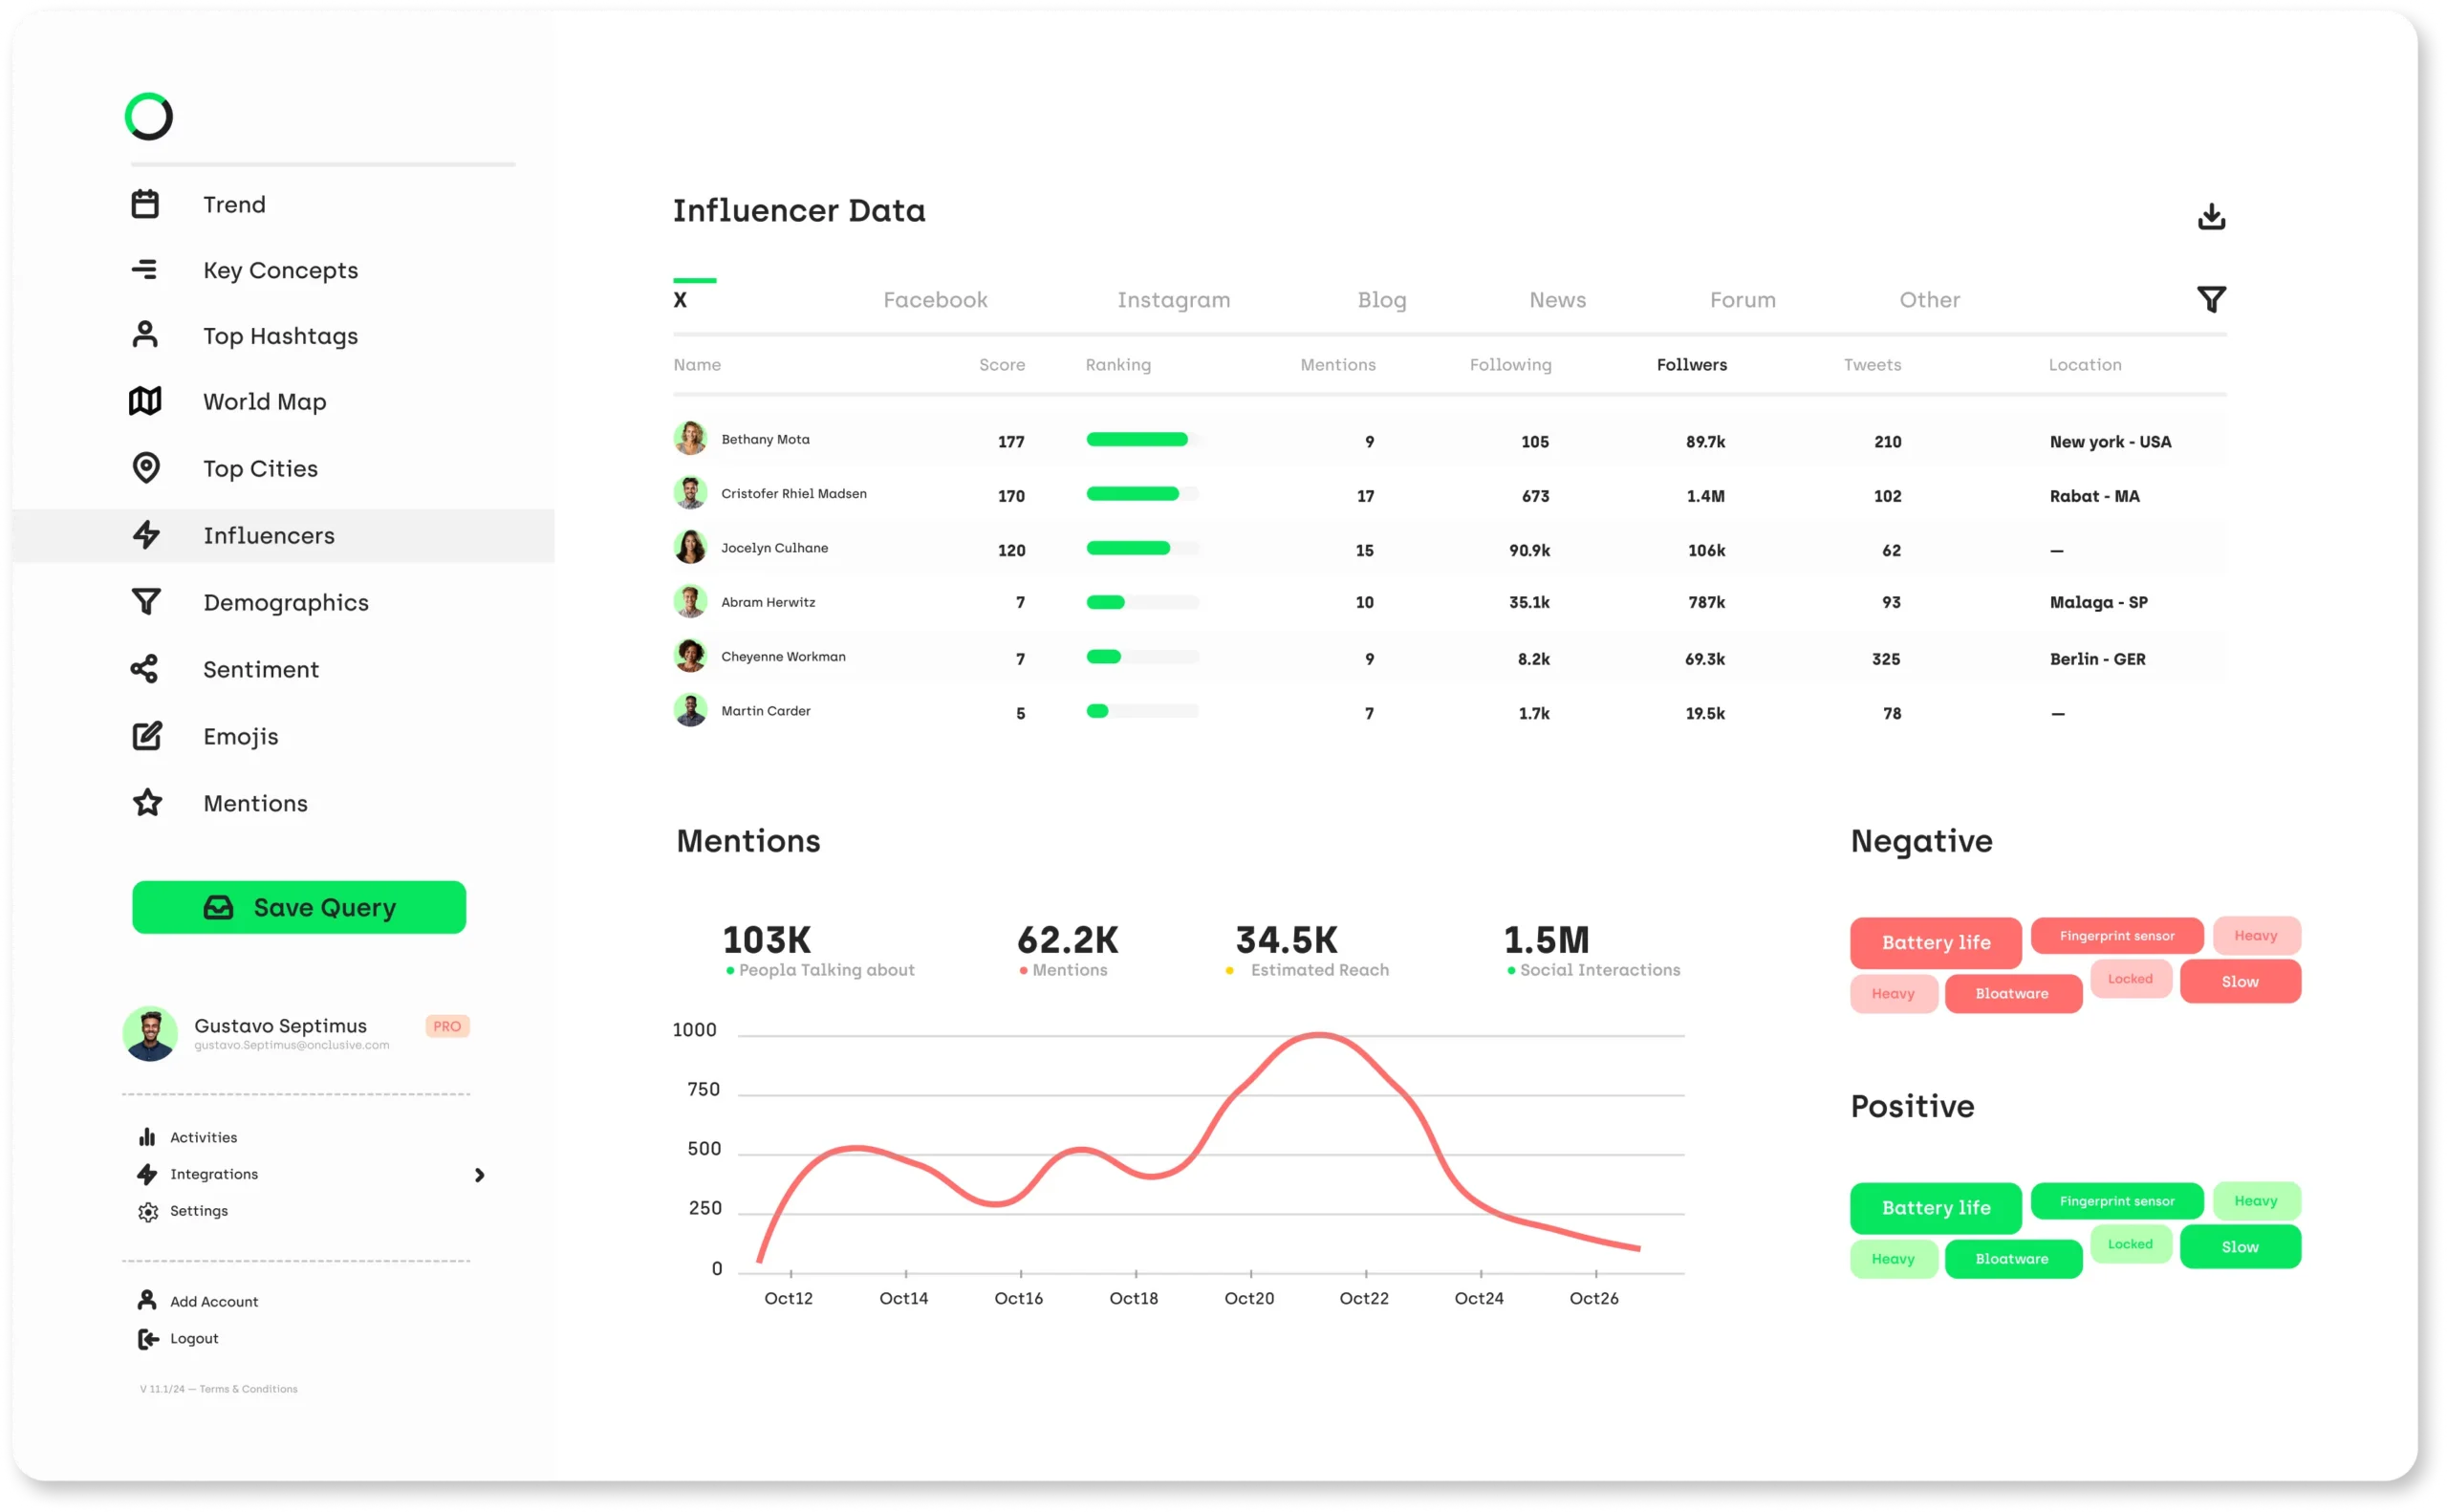Open the Top Cities view
The height and width of the screenshot is (1512, 2447).
(x=259, y=468)
